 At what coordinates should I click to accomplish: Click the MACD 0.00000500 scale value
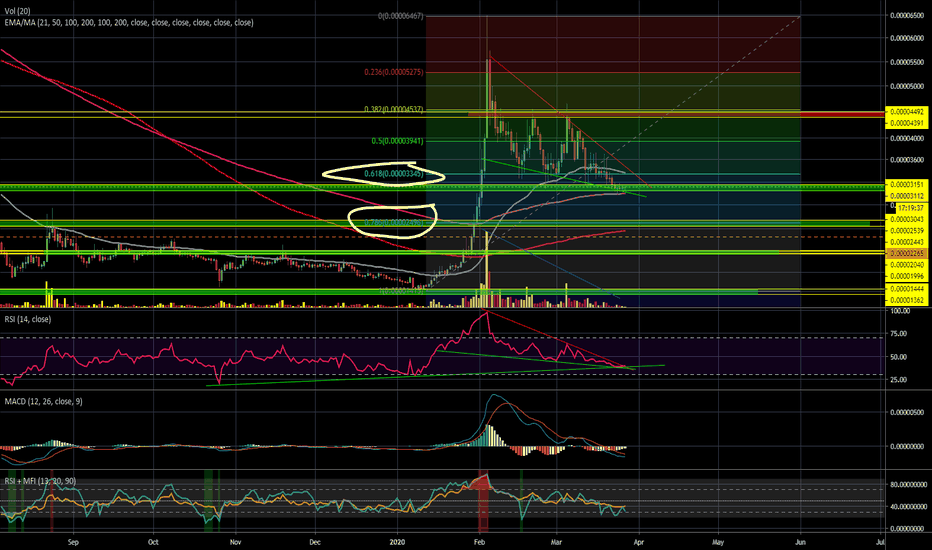[x=907, y=412]
